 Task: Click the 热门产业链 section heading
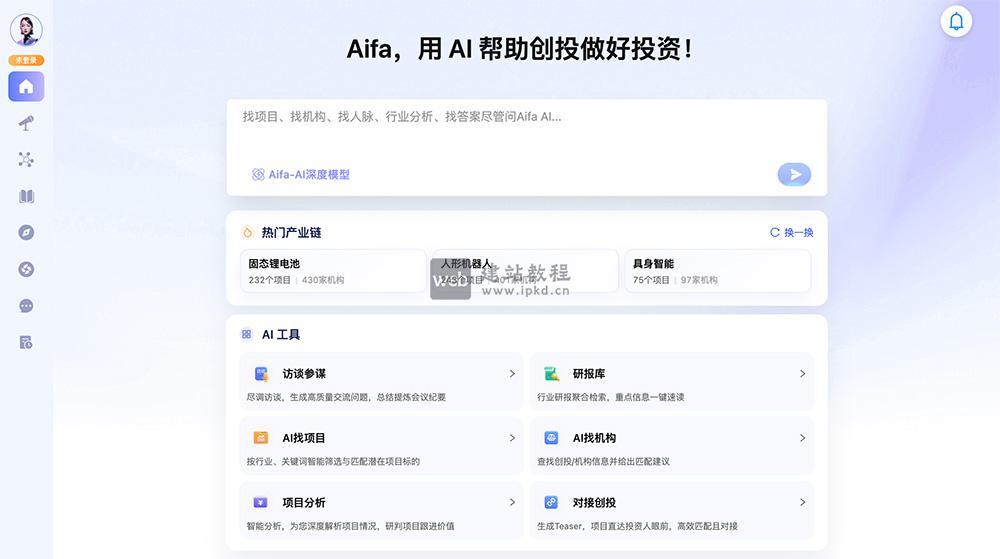pyautogui.click(x=291, y=233)
